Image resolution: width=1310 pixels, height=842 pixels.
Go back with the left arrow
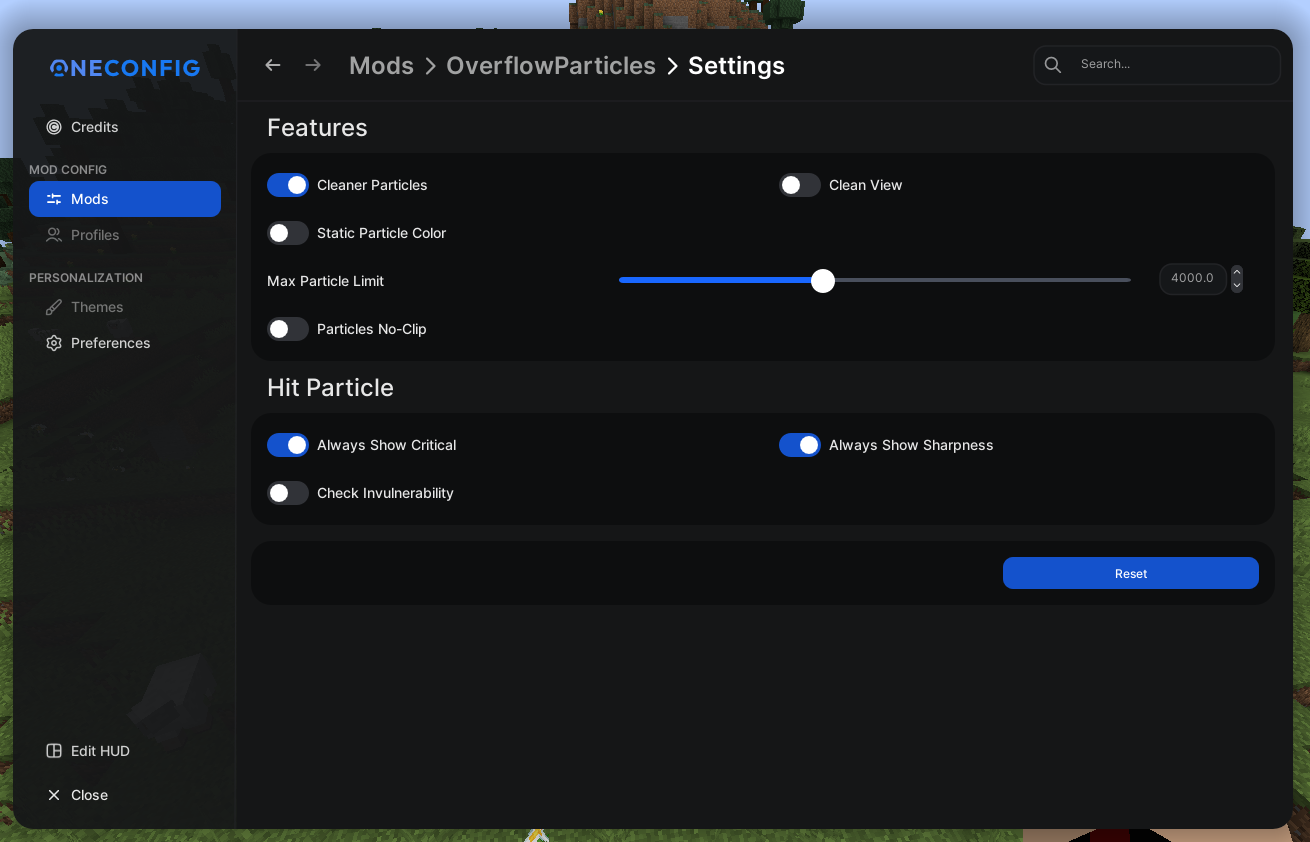272,65
